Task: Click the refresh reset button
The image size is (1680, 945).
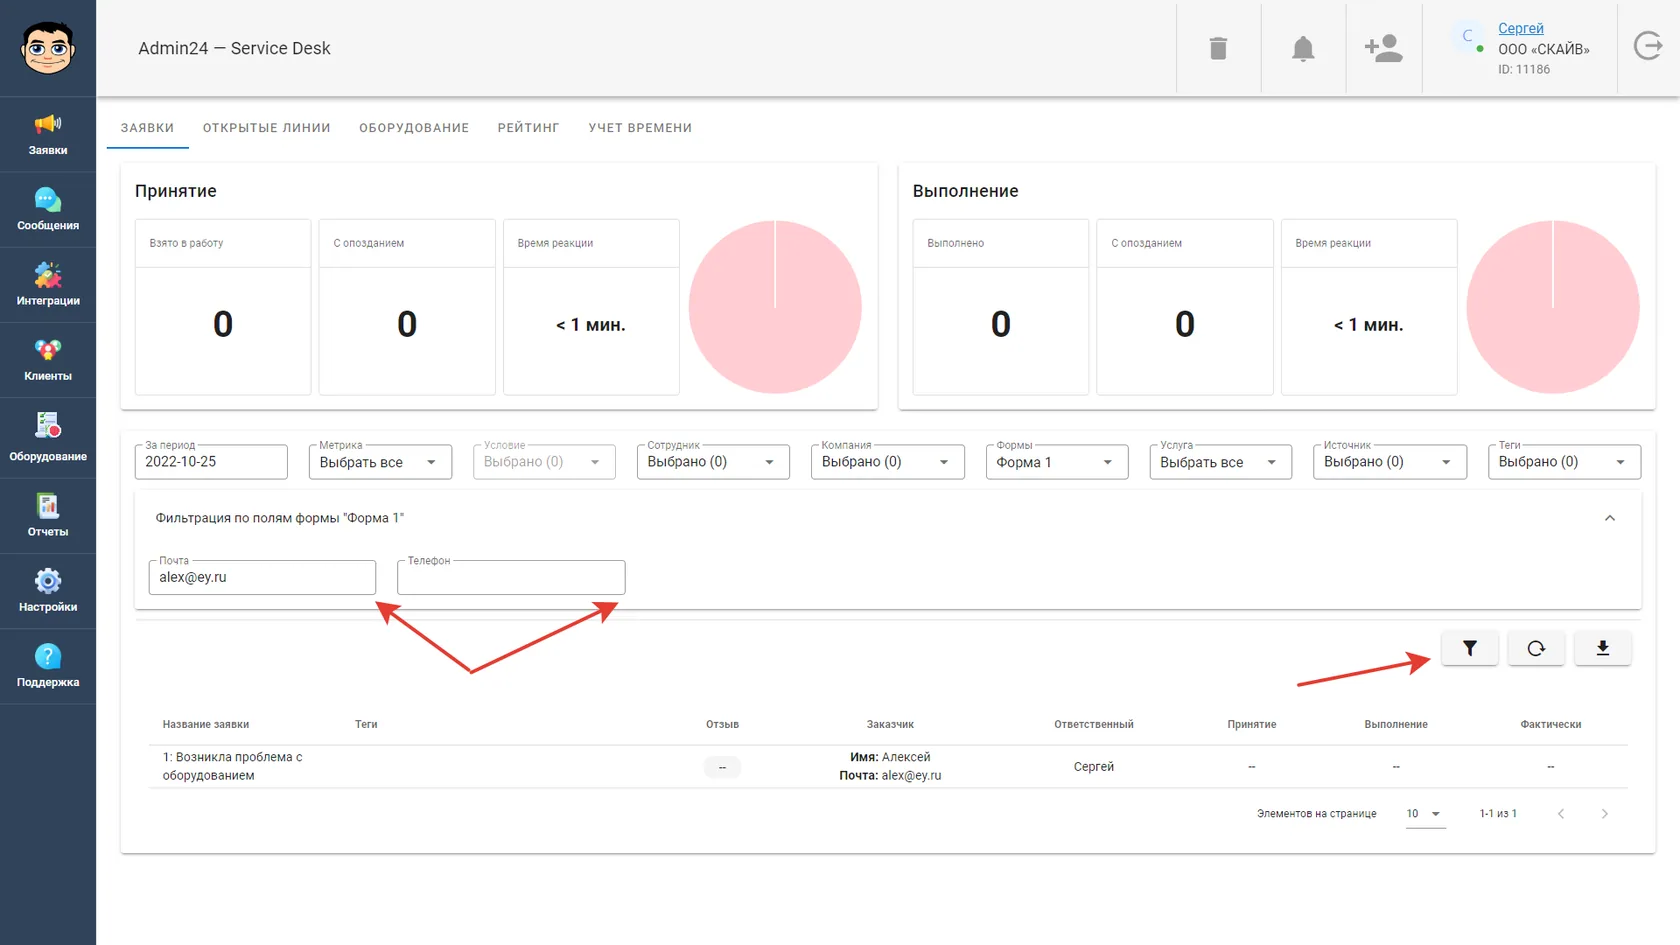Action: point(1536,648)
